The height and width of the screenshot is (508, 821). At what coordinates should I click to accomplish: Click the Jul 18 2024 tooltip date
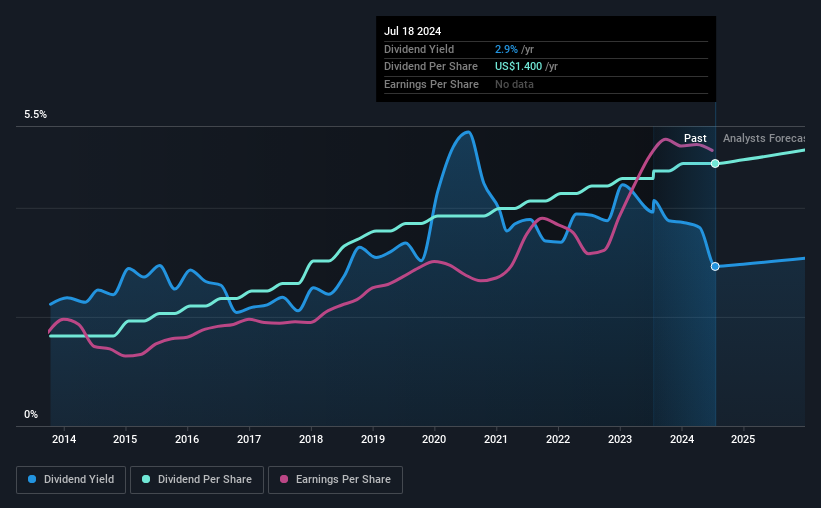pos(413,31)
